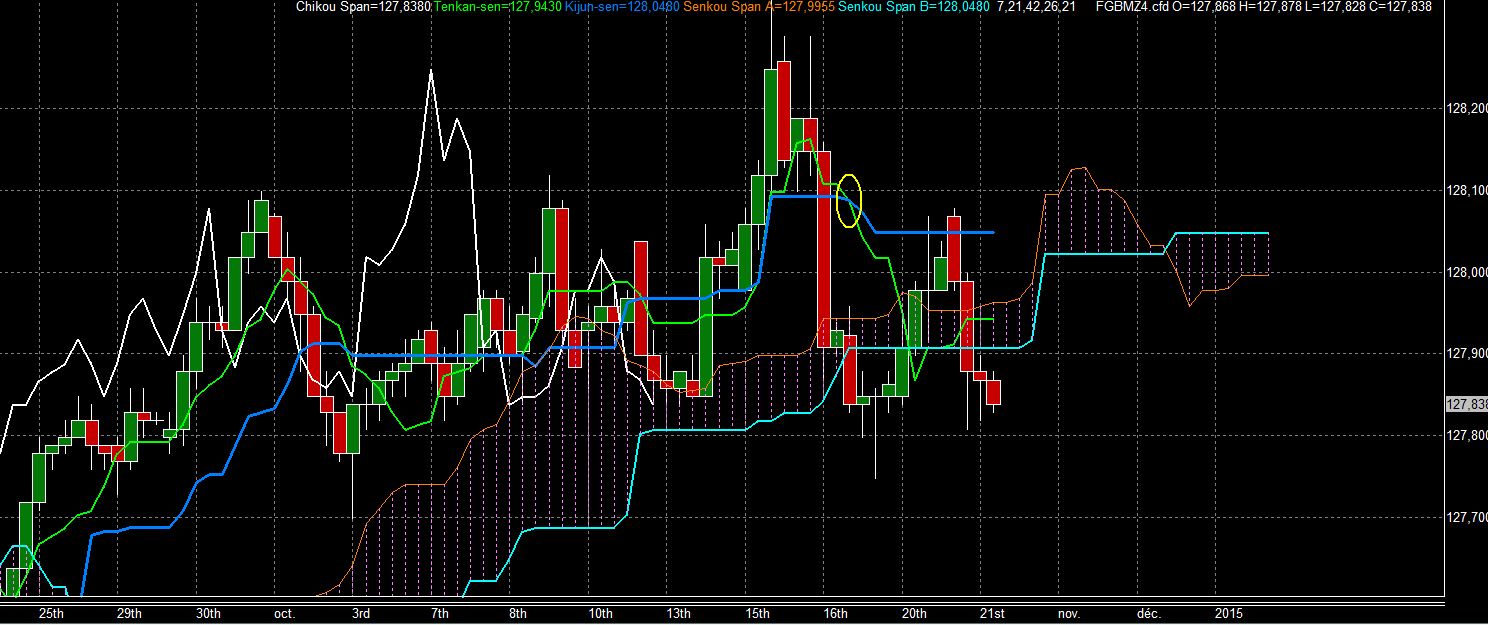The image size is (1488, 625).
Task: Click the 8th date label
Action: pyautogui.click(x=518, y=613)
